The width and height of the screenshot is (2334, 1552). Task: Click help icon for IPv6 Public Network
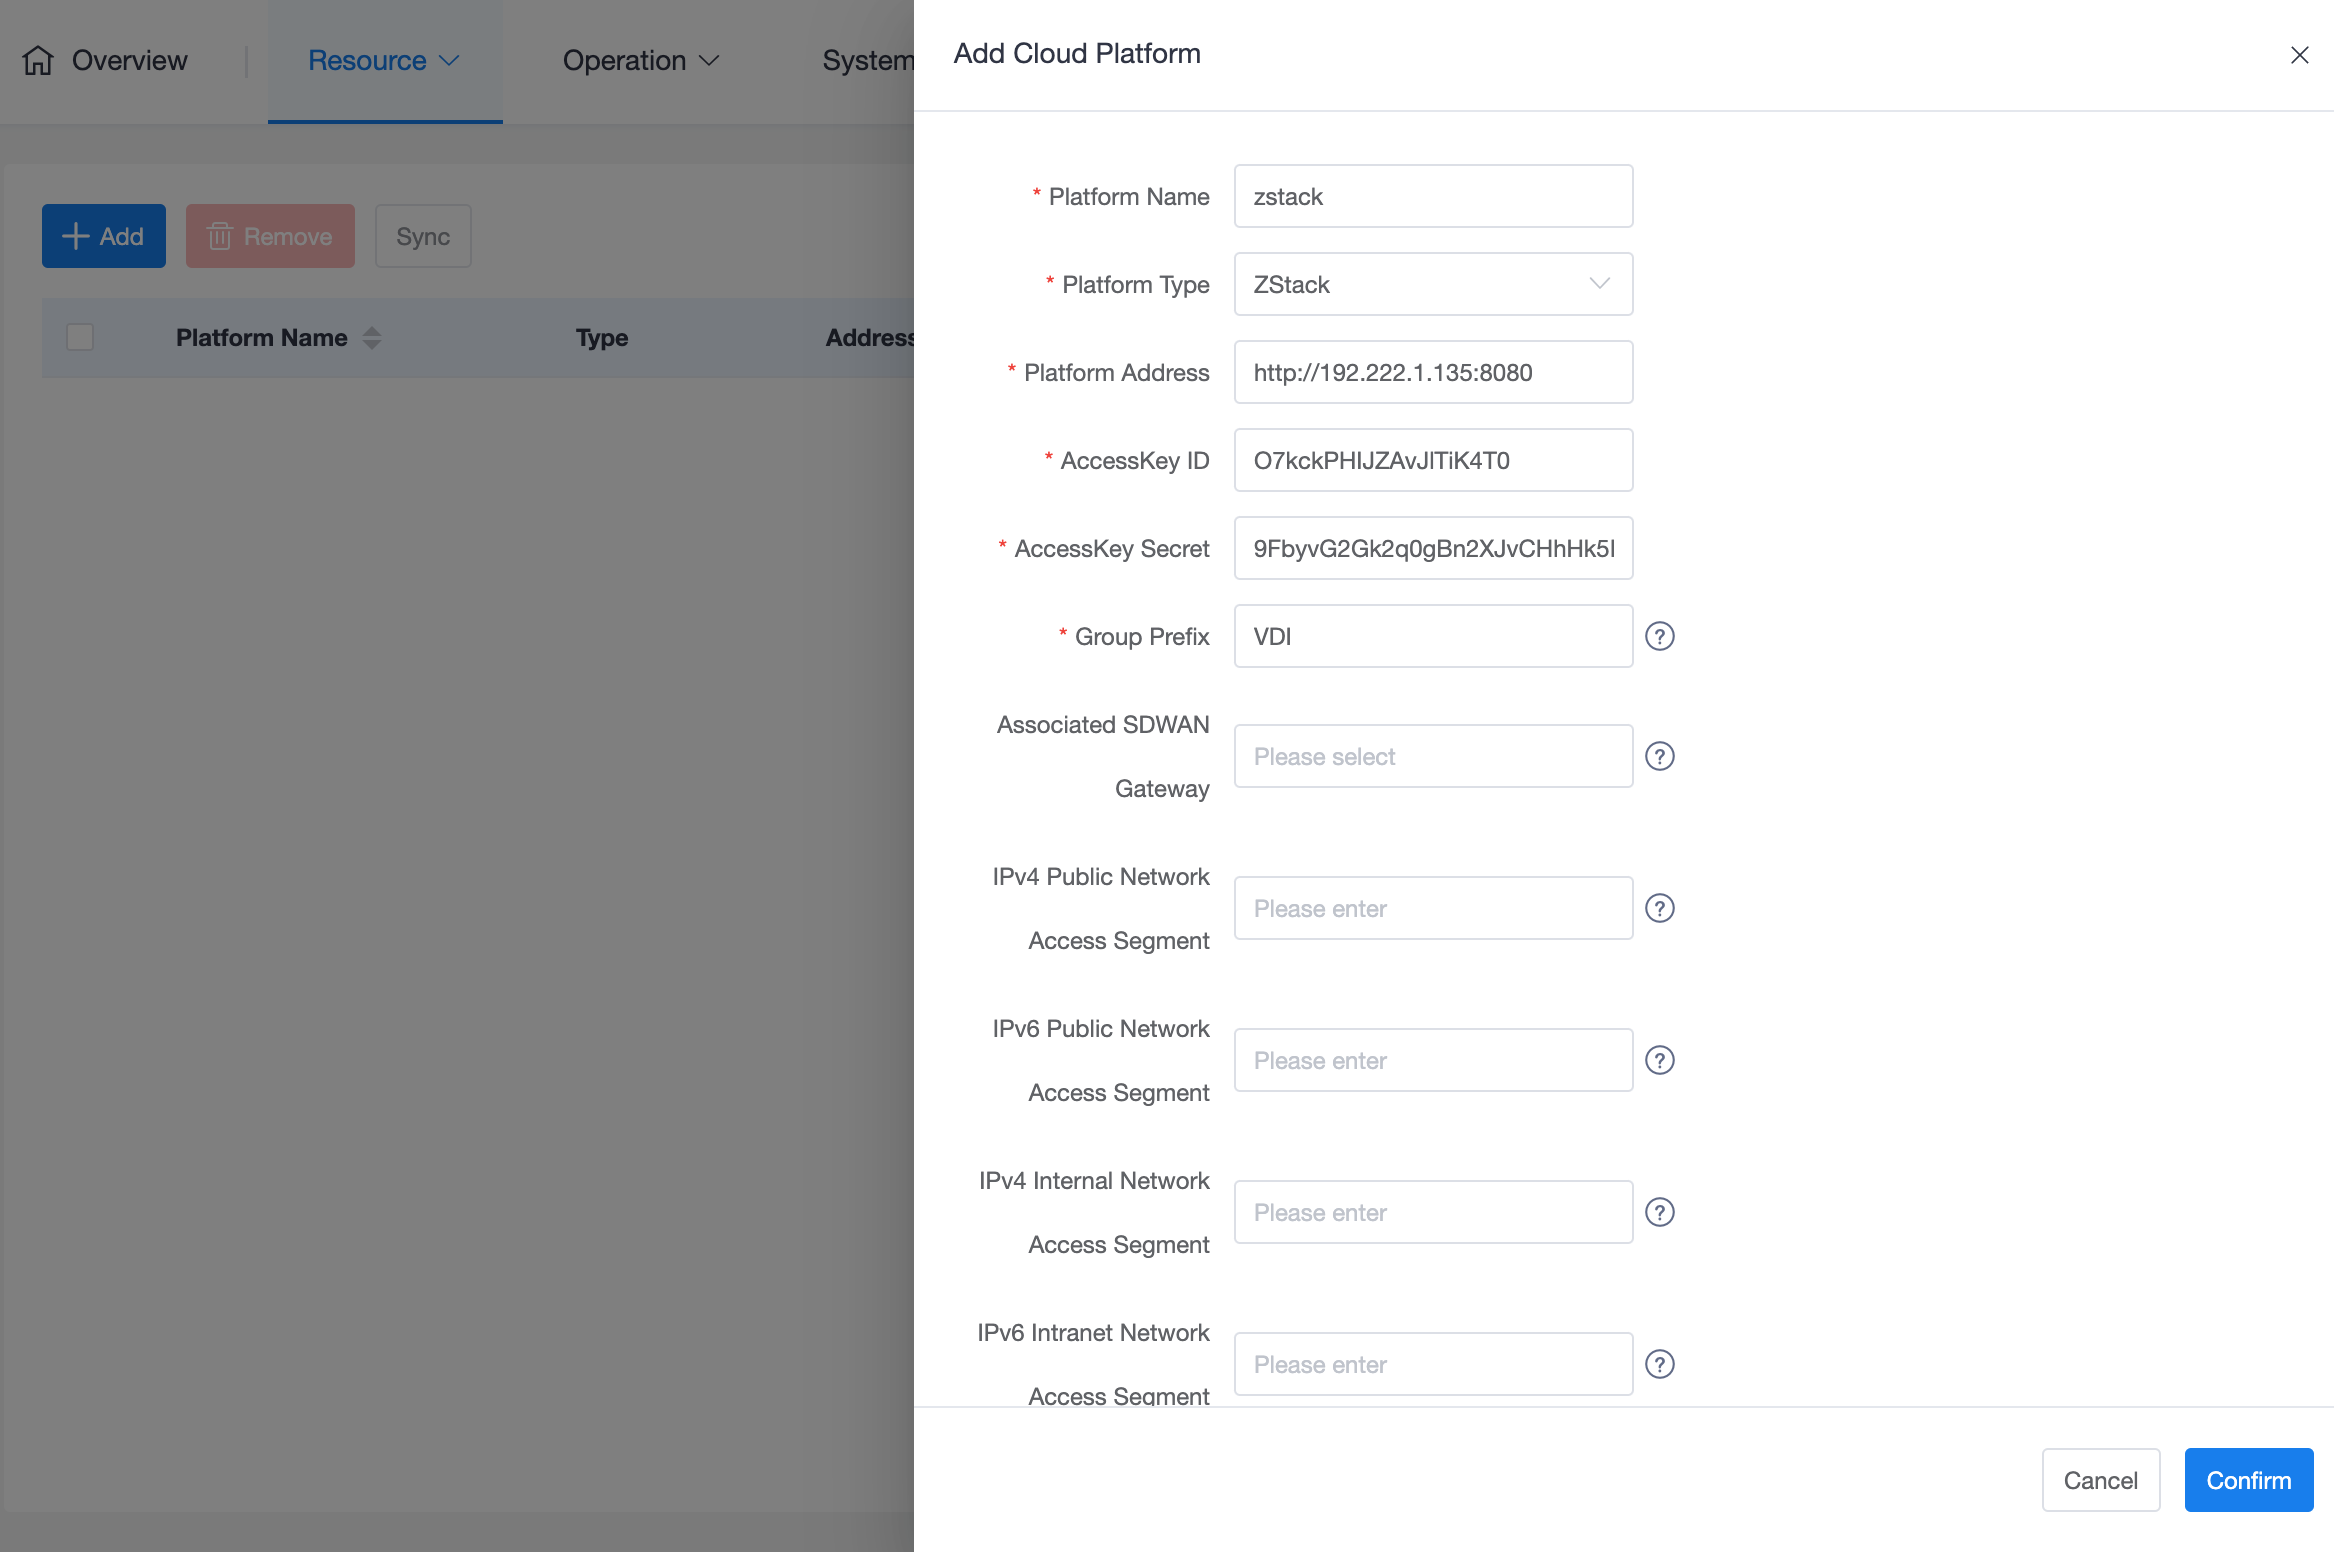pyautogui.click(x=1660, y=1060)
